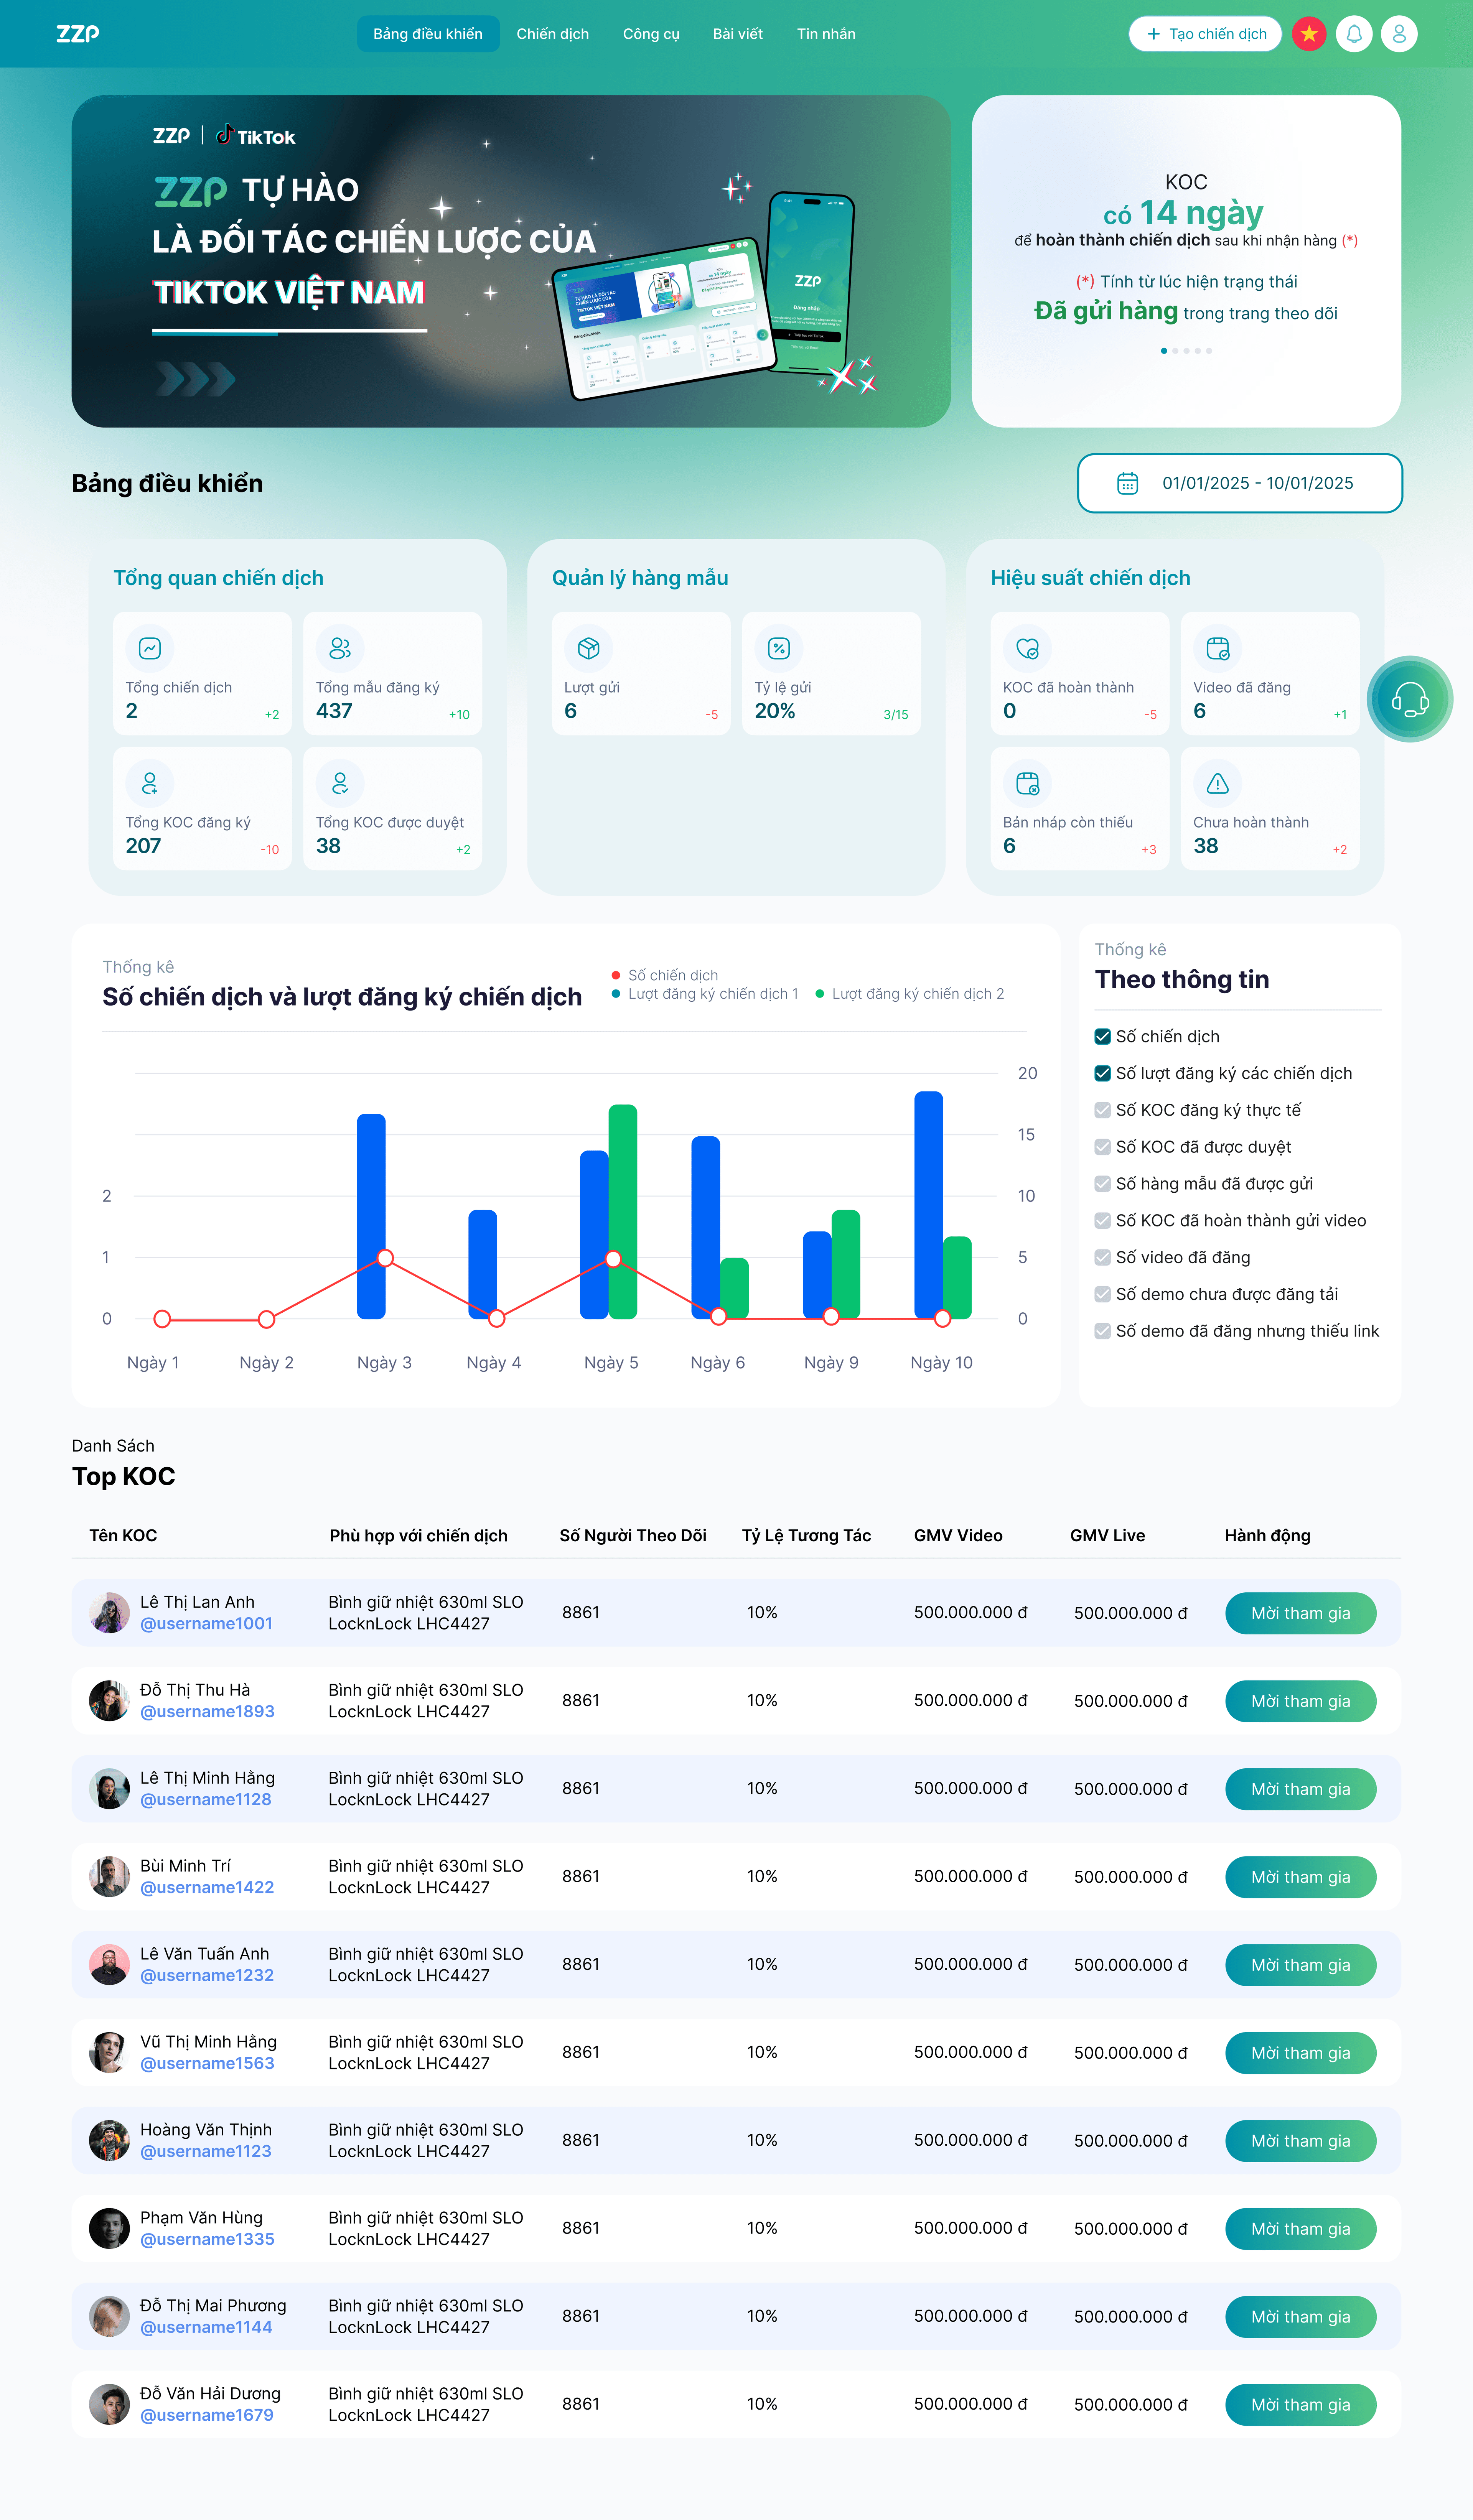
Task: Open the Tin nhắn menu item
Action: click(825, 34)
